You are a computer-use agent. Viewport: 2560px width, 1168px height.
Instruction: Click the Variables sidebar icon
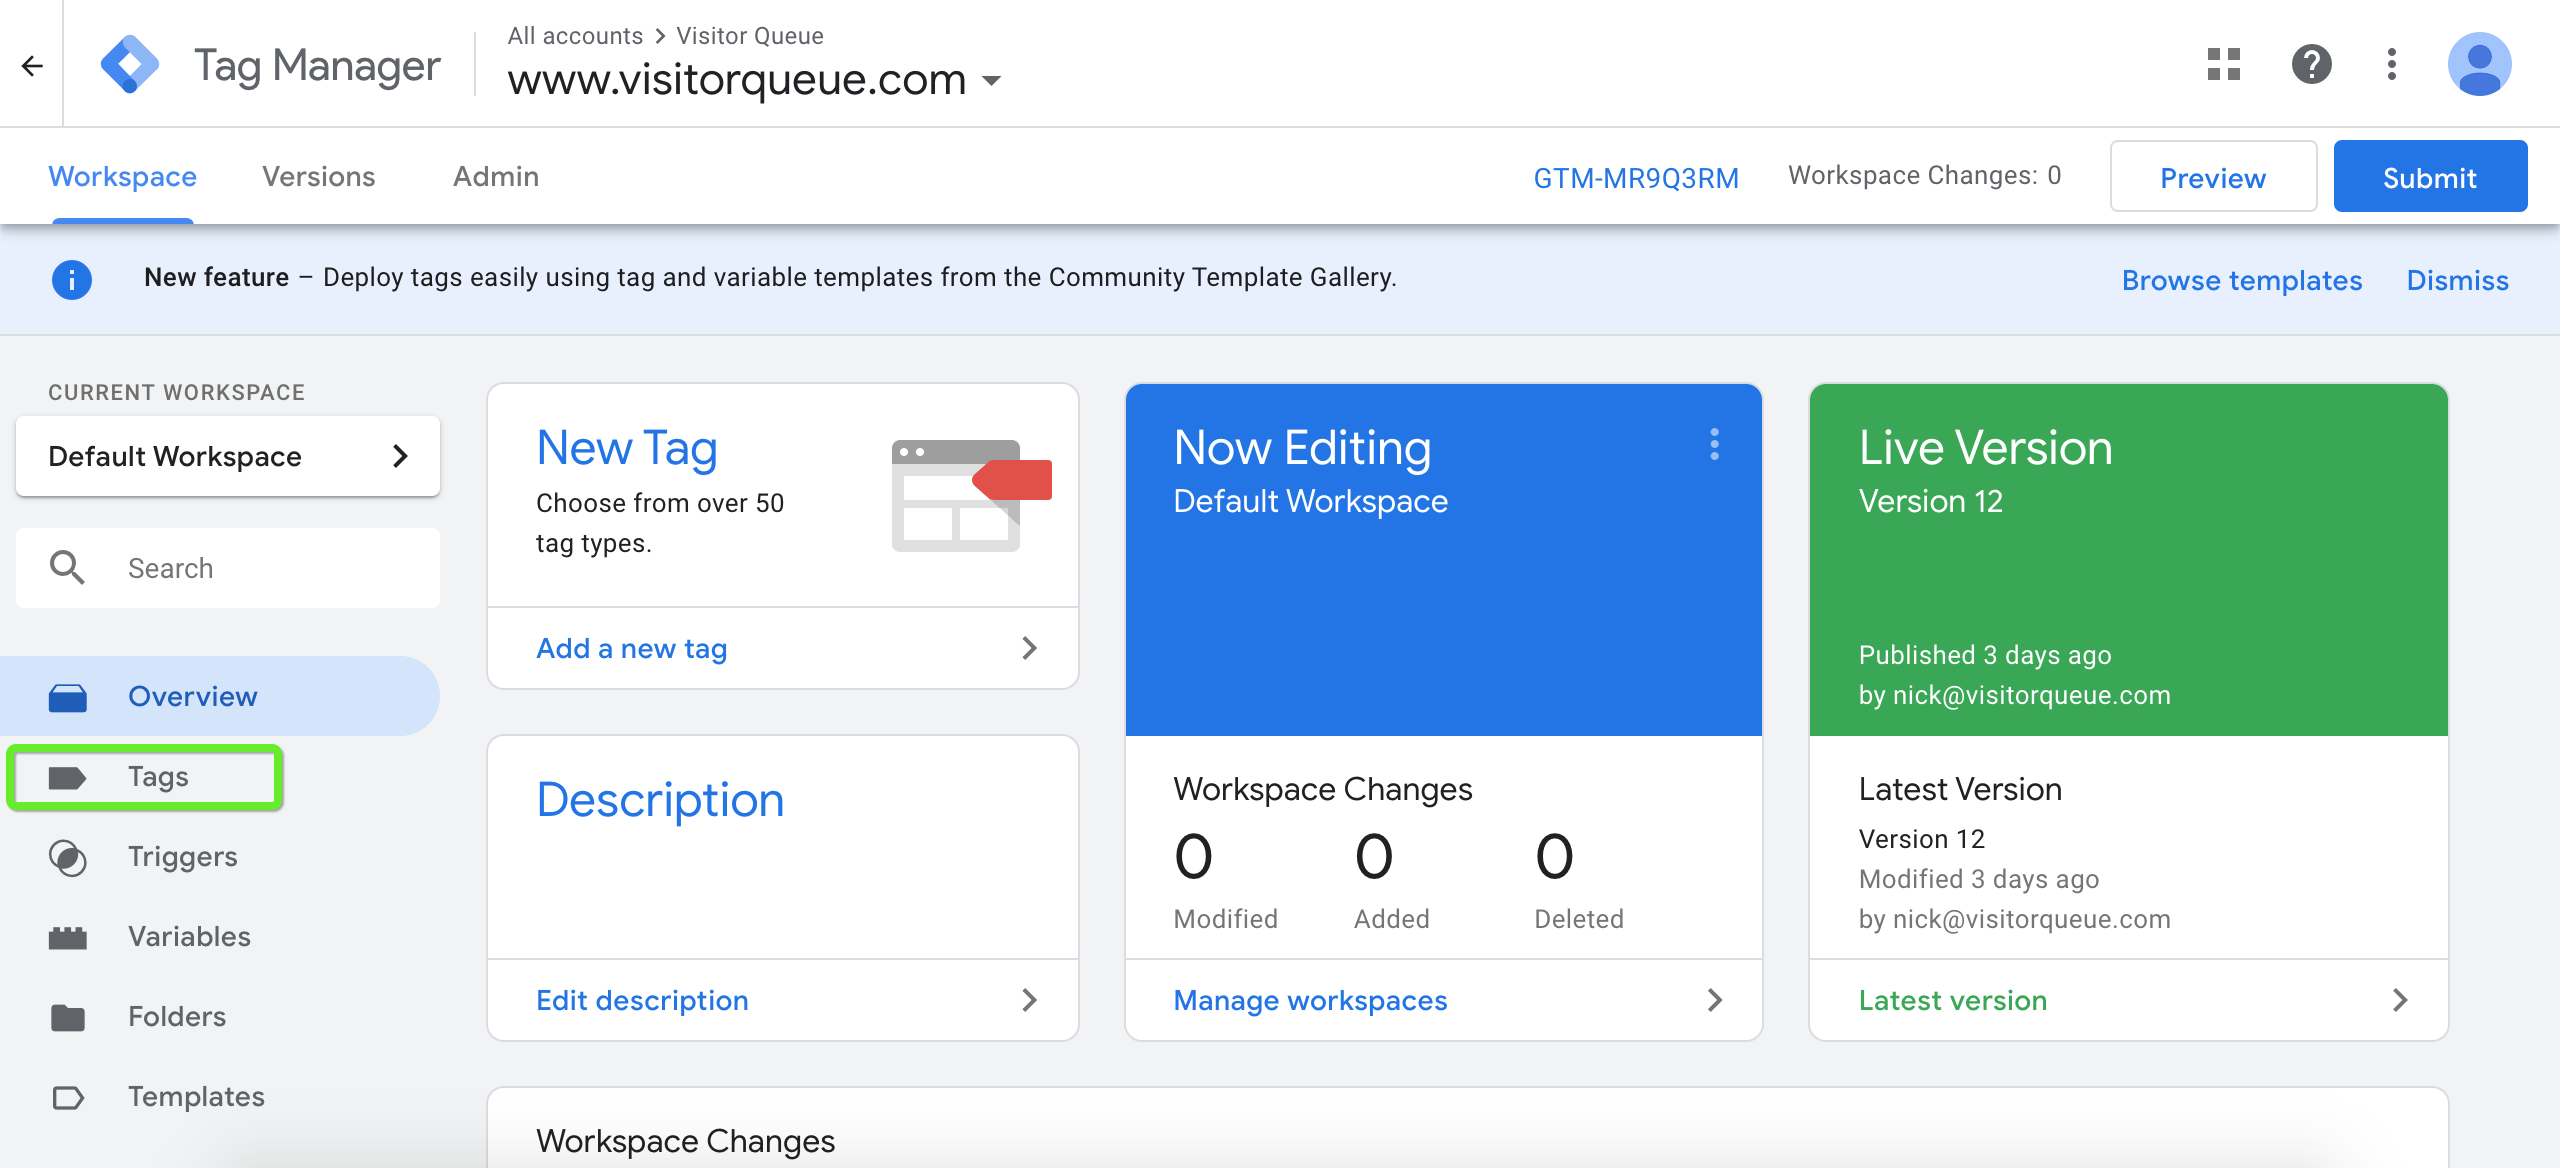(68, 937)
